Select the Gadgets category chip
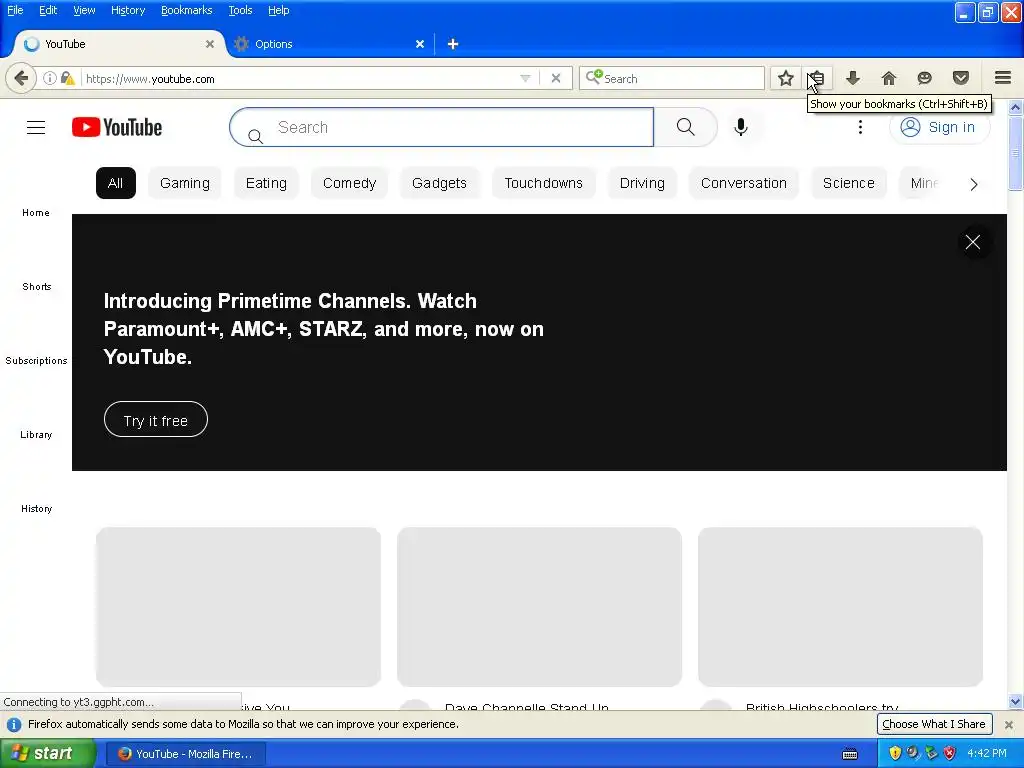The width and height of the screenshot is (1024, 768). [x=440, y=183]
